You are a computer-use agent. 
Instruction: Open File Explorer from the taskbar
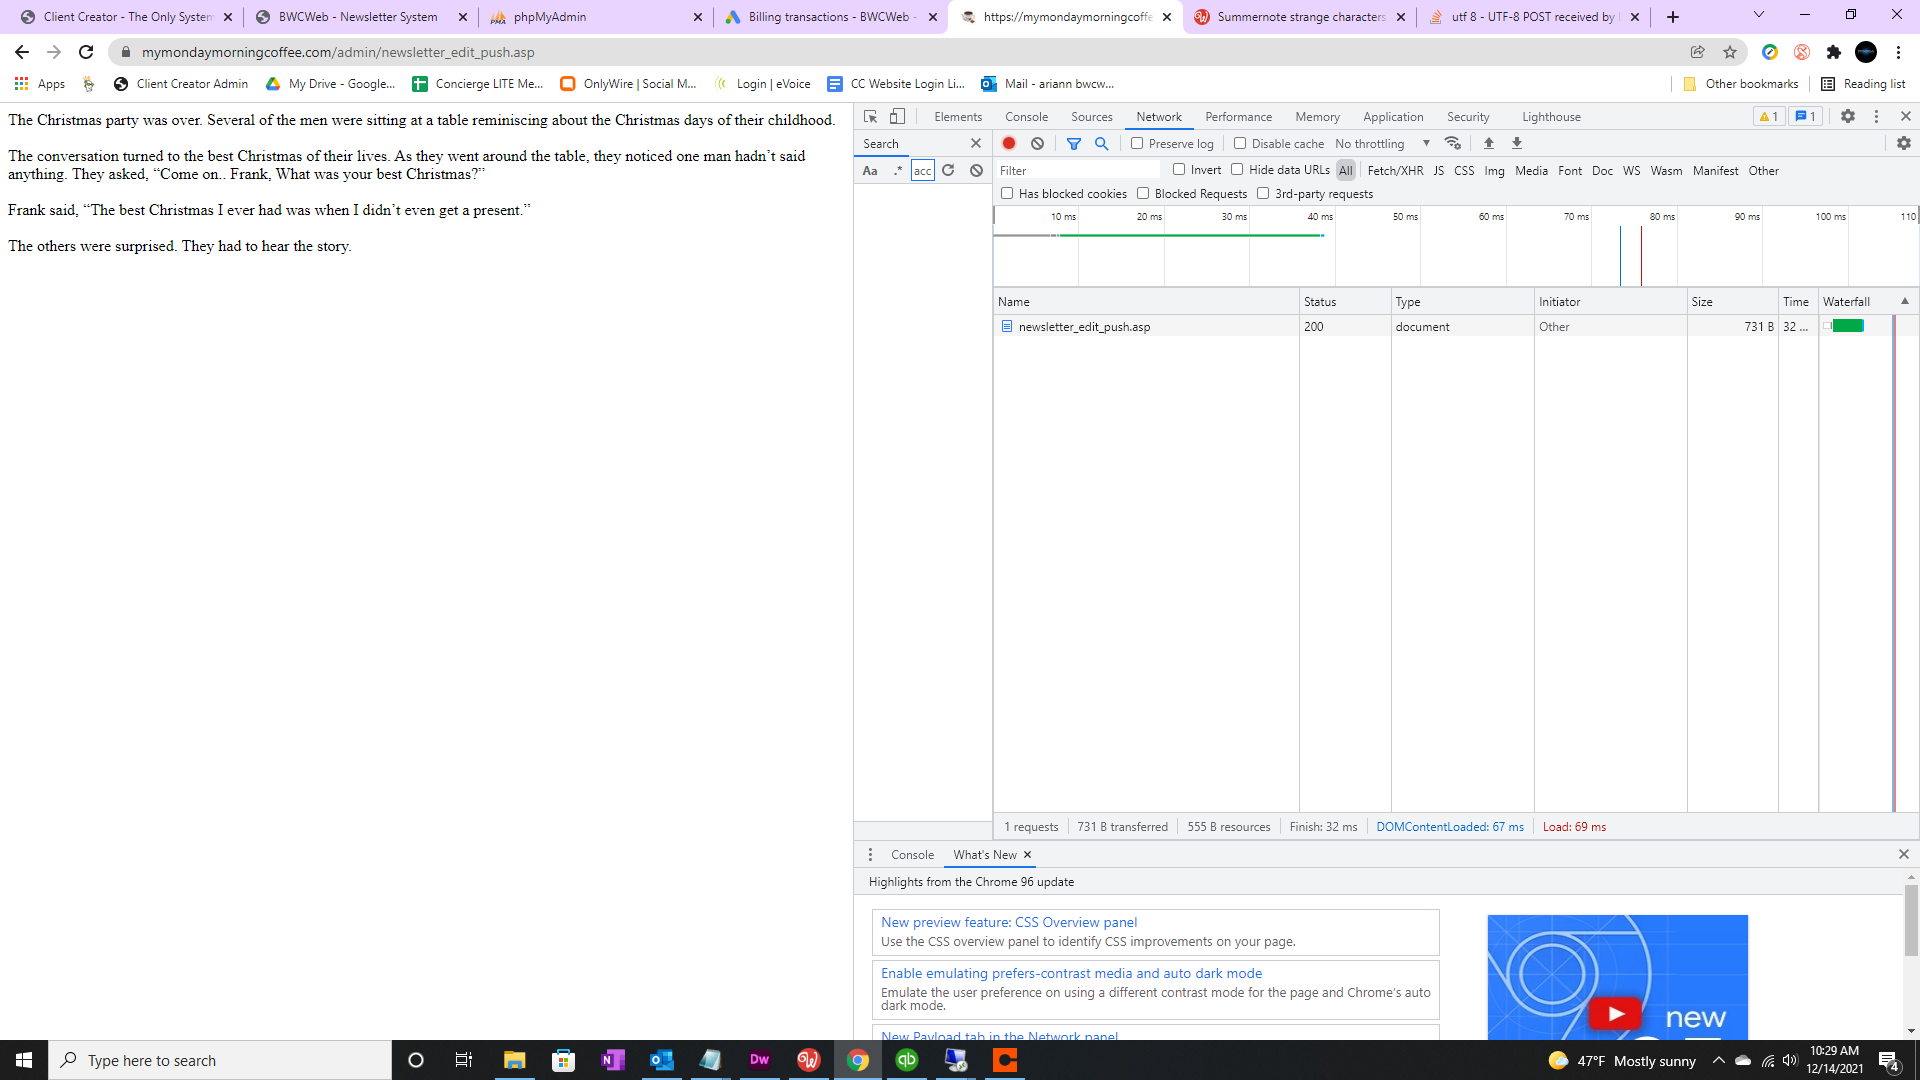tap(514, 1060)
